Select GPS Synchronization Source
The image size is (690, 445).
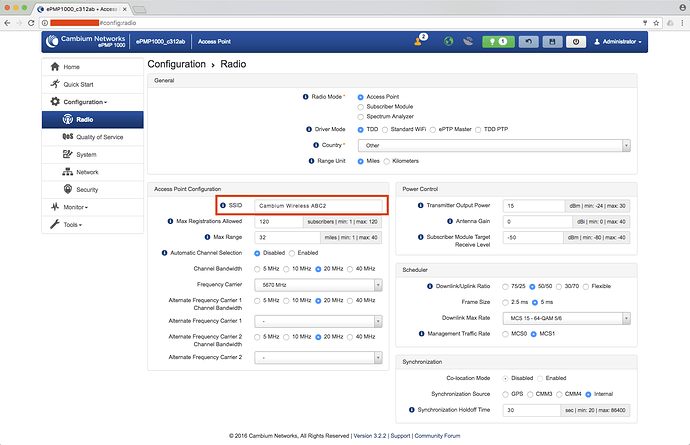coord(506,394)
